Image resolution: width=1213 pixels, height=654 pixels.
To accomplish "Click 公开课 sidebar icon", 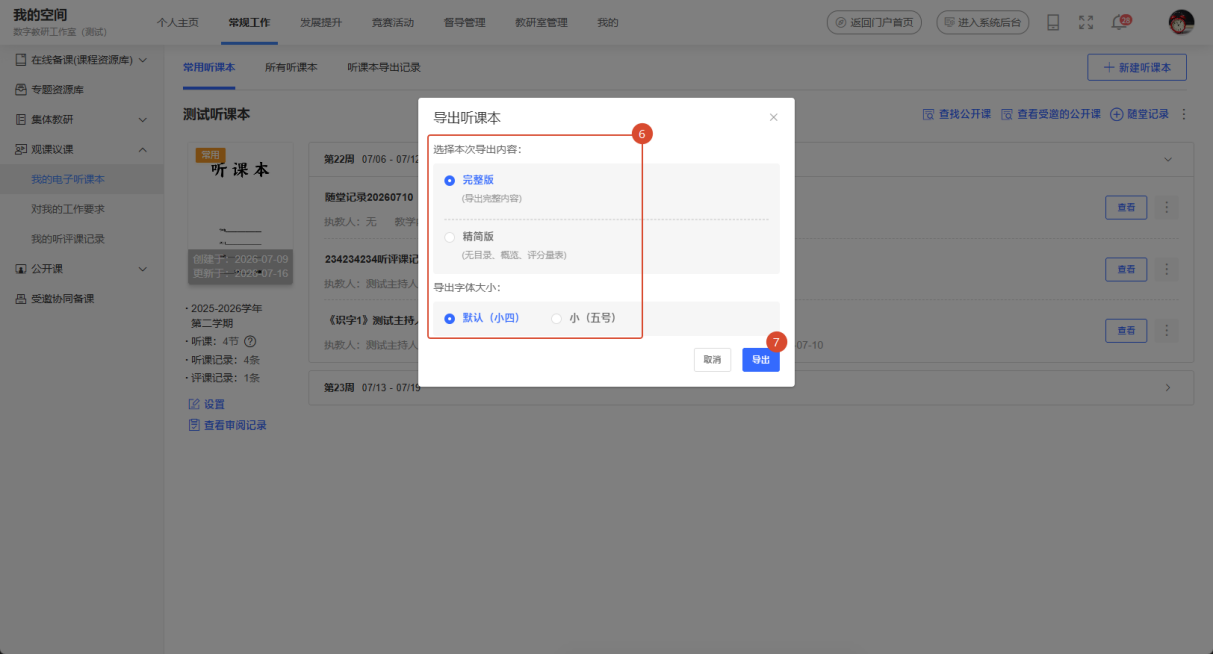I will 21,269.
